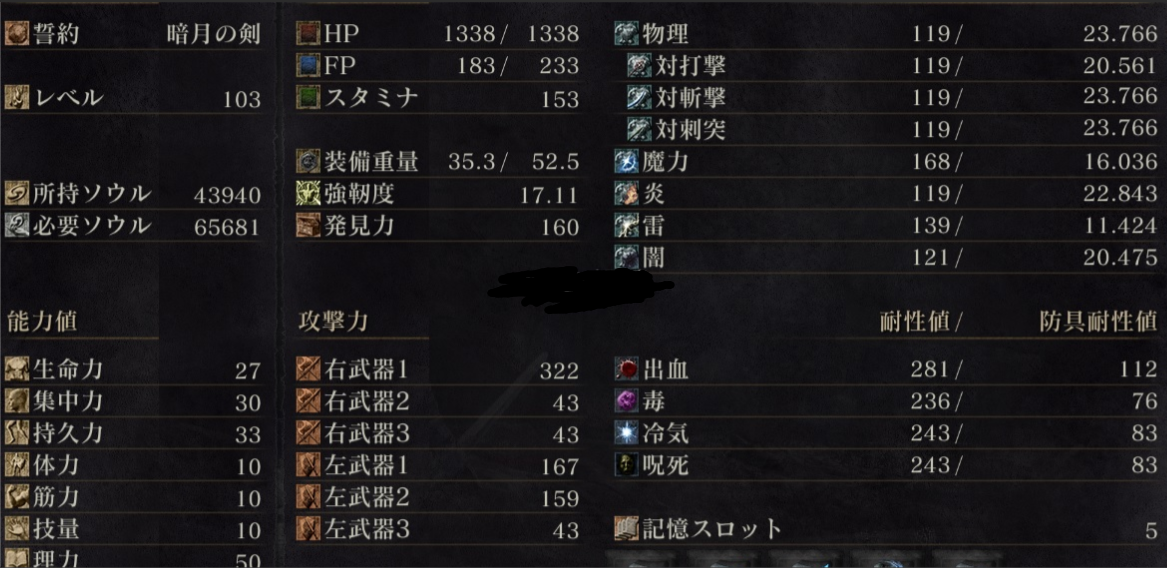
Task: Click the 冷気 frost resistance icon
Action: point(627,433)
